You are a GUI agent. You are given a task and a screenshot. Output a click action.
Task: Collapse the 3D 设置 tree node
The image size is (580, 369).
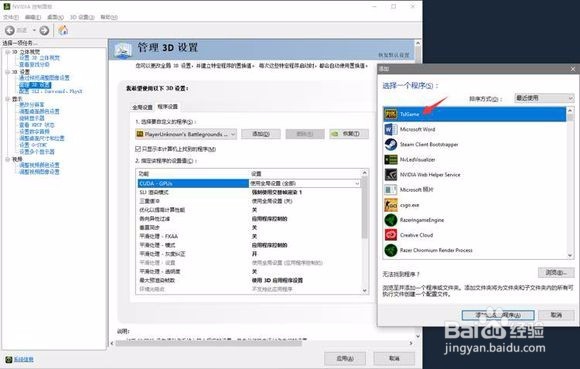point(7,72)
